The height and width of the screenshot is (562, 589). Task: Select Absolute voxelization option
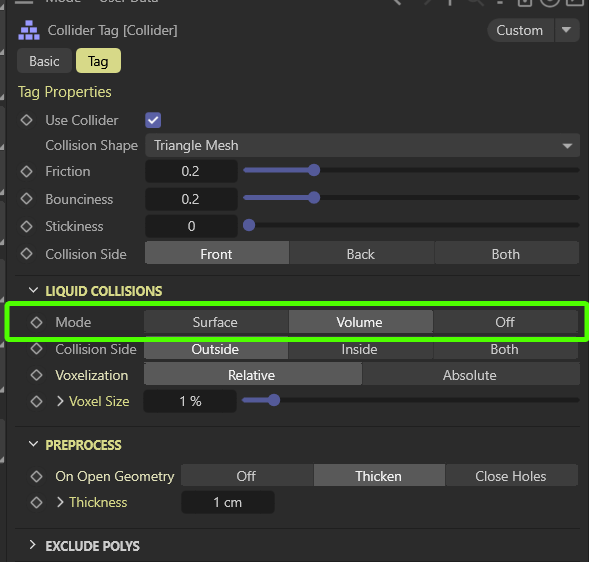(470, 375)
